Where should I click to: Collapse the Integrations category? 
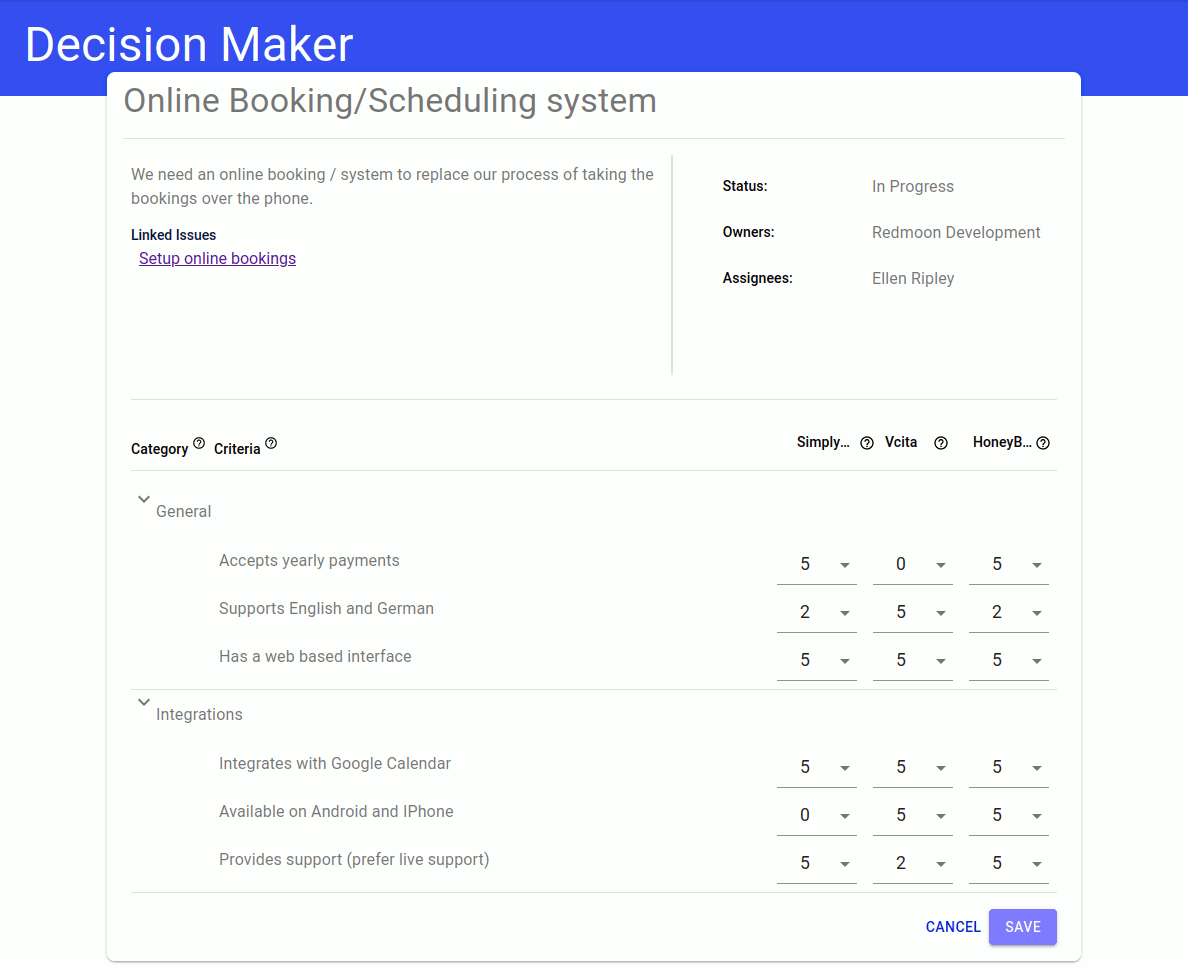[144, 702]
